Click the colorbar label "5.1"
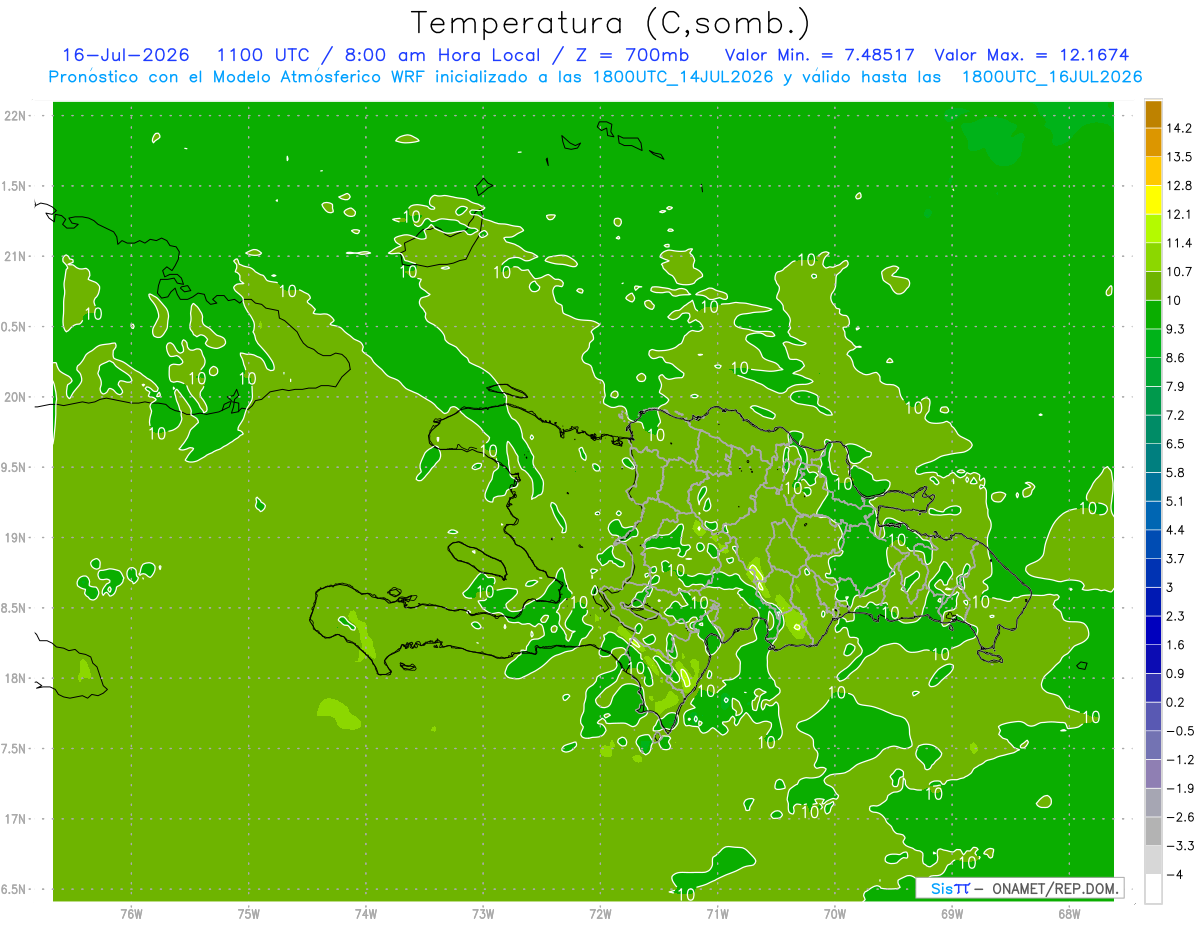The width and height of the screenshot is (1200, 927). pyautogui.click(x=1176, y=501)
